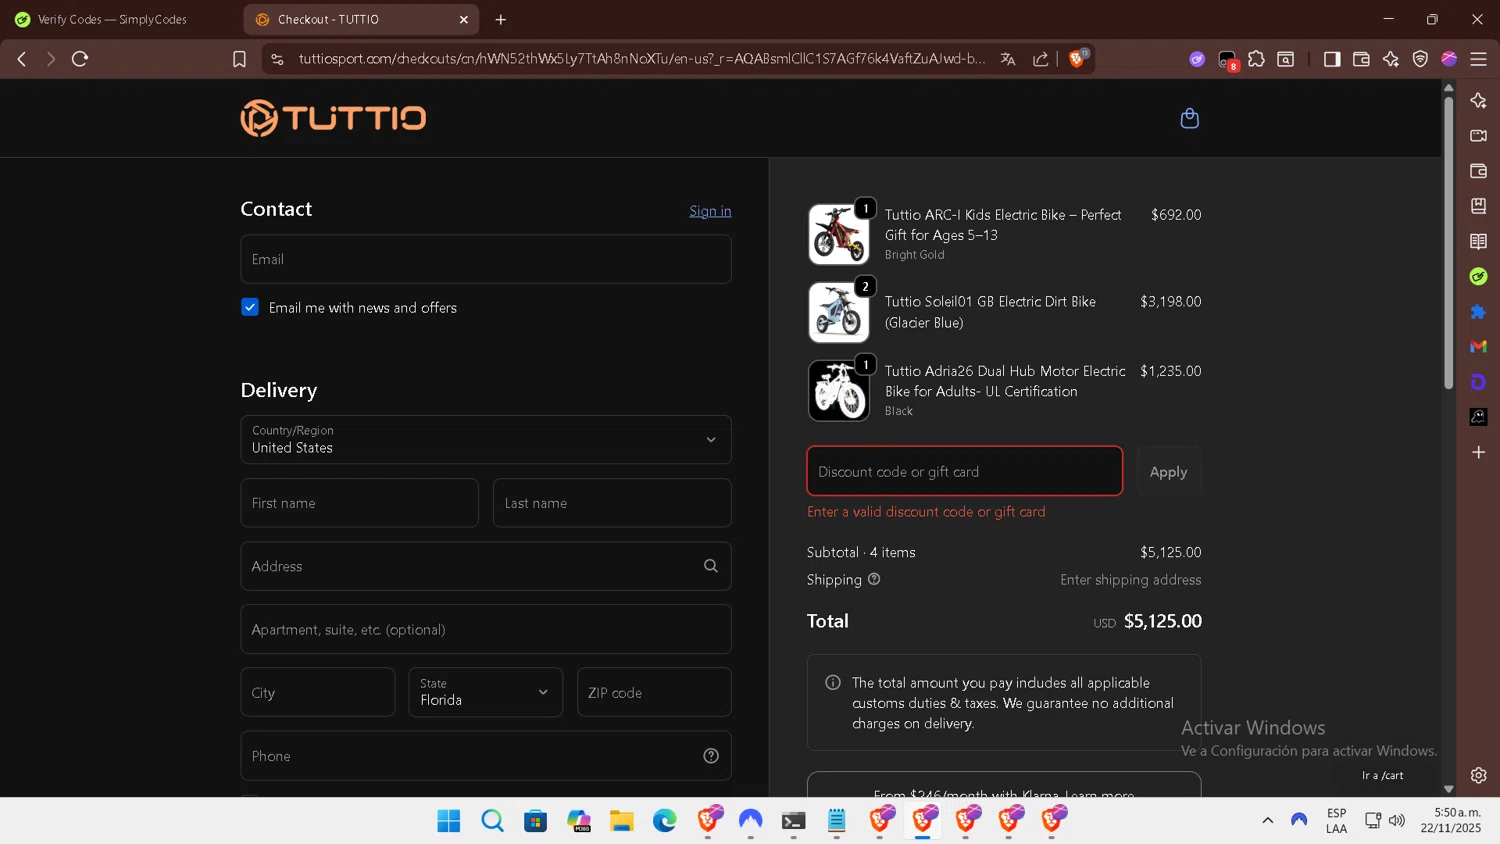
Task: Reload the checkout page
Action: coord(80,59)
